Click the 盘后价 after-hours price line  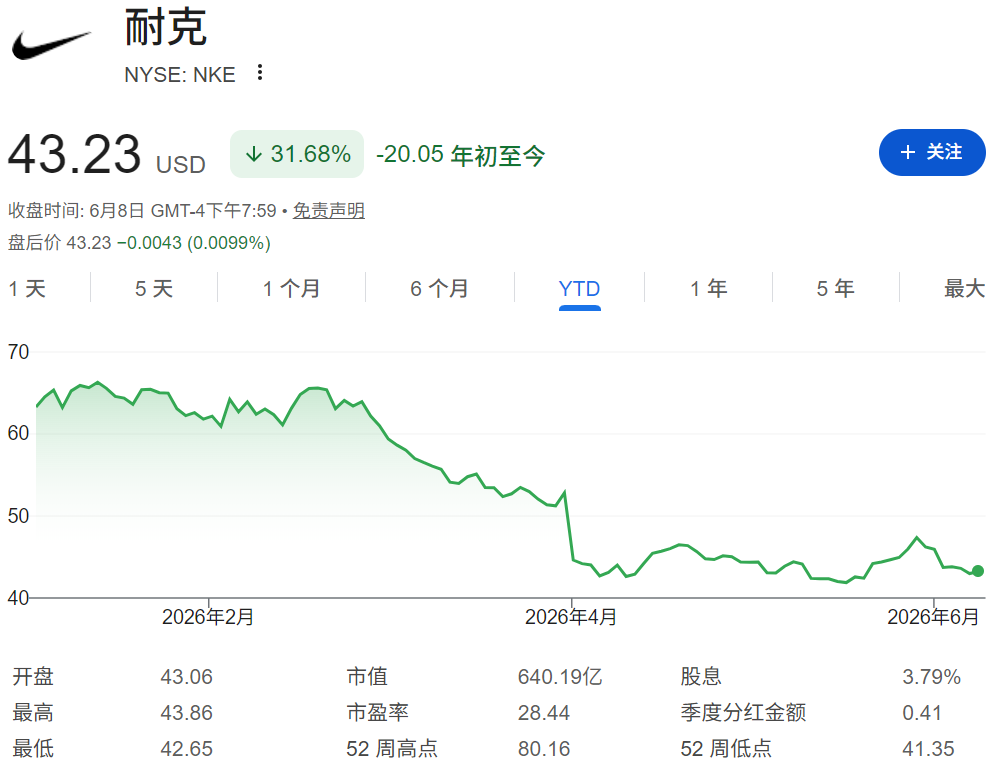pyautogui.click(x=139, y=243)
